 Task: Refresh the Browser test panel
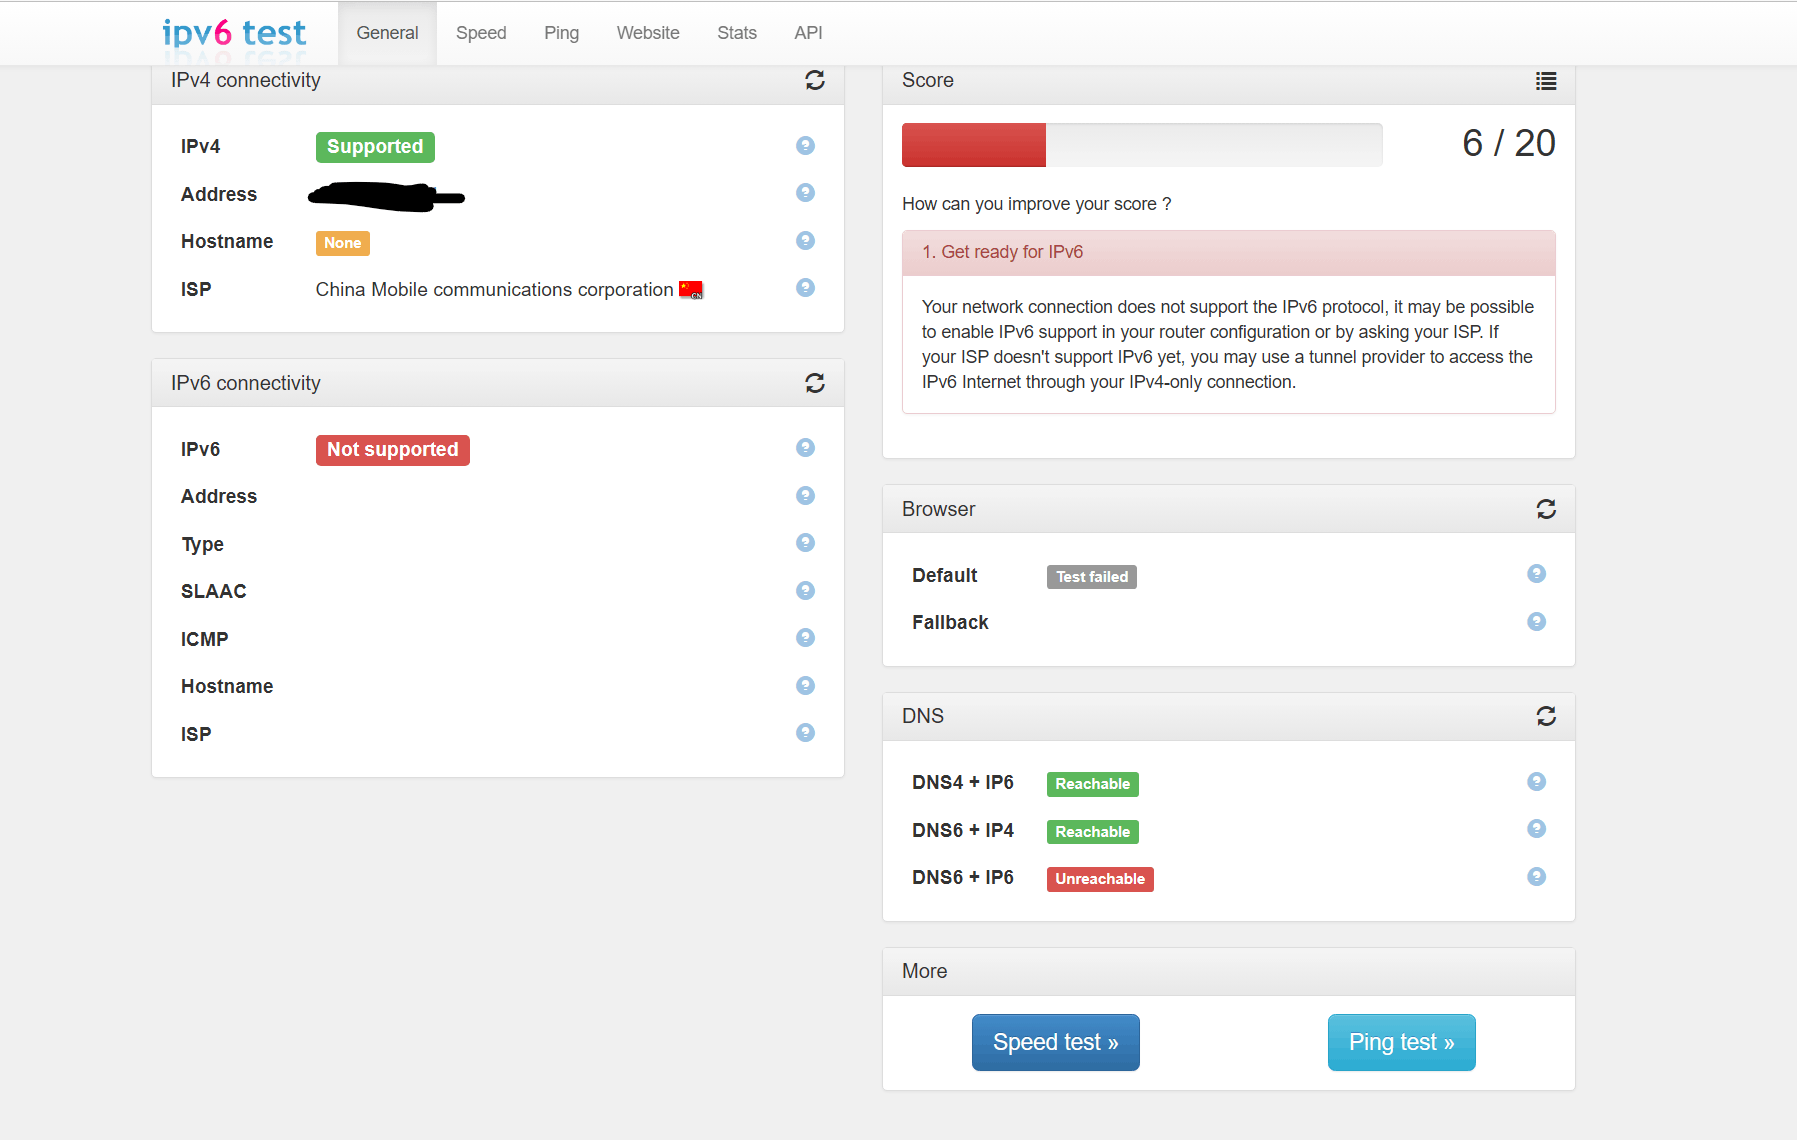click(1546, 509)
